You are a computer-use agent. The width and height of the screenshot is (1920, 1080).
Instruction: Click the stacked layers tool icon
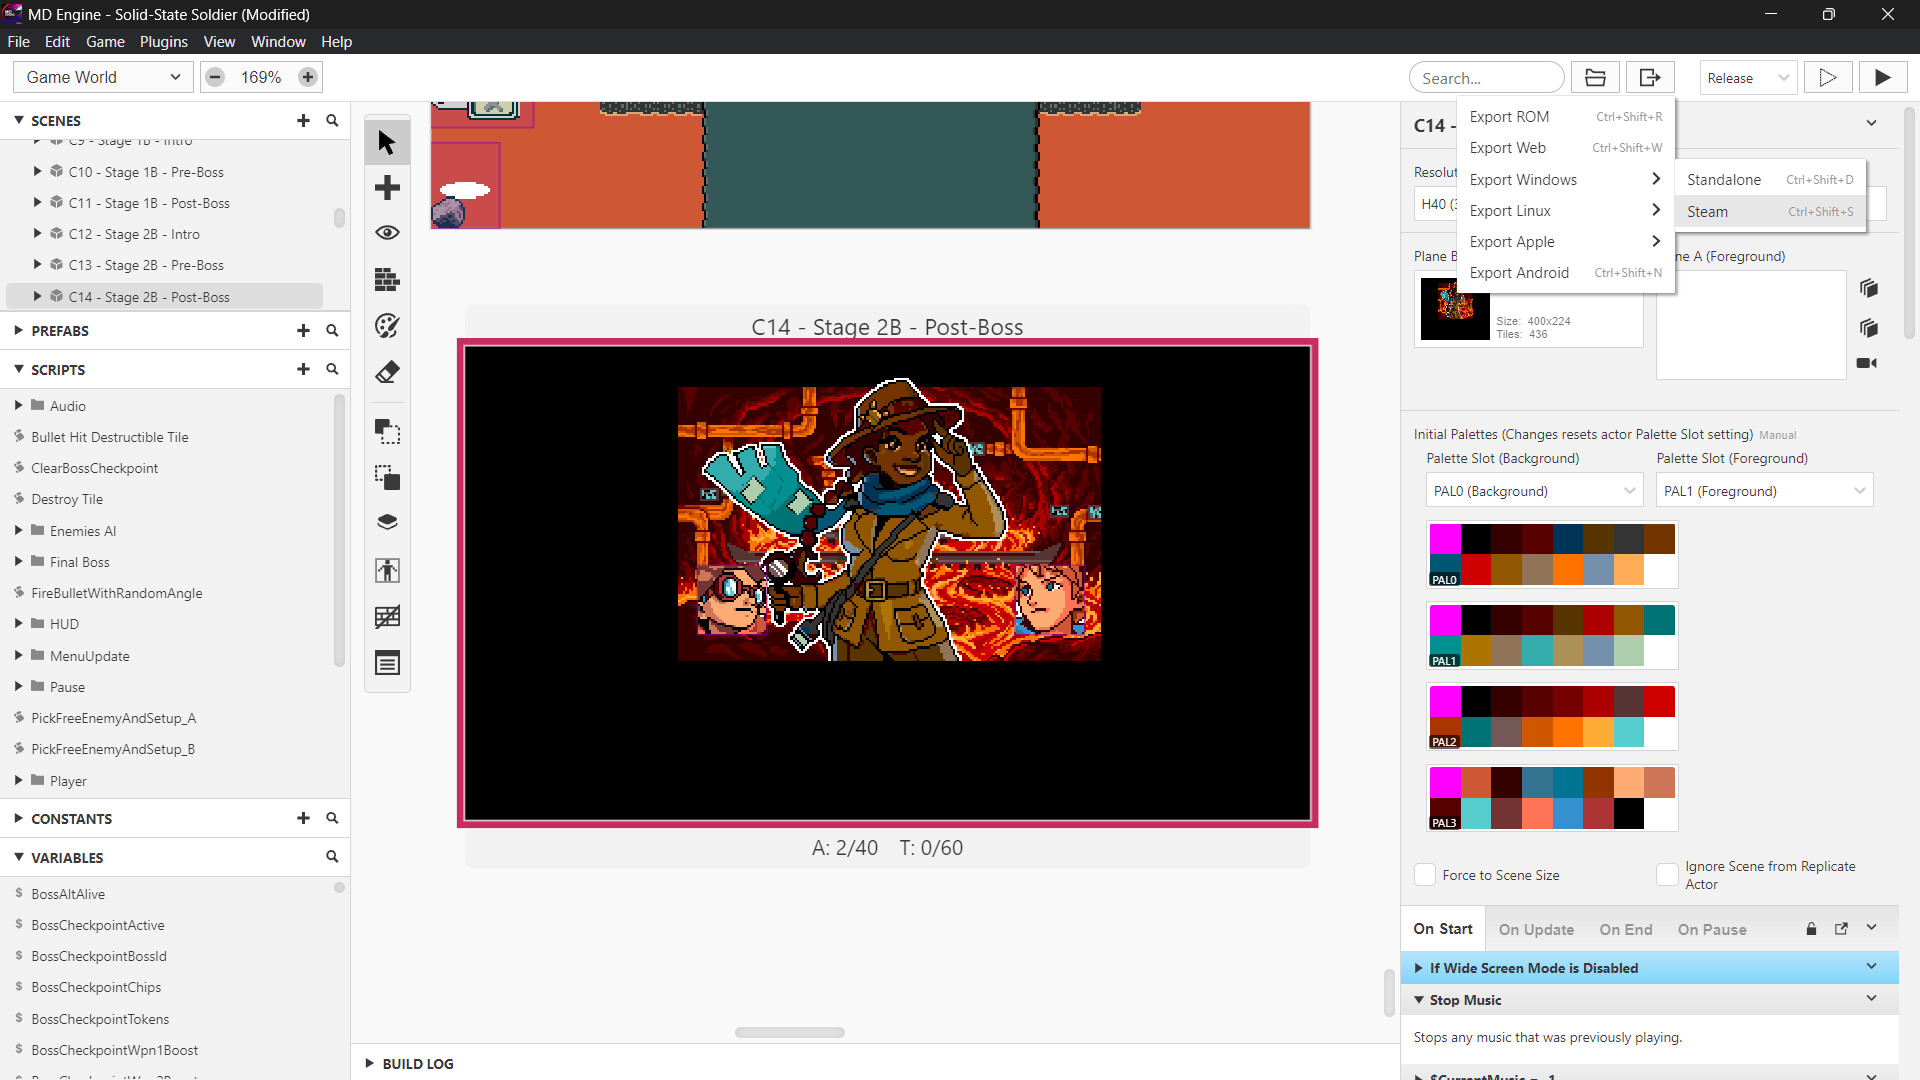(387, 522)
